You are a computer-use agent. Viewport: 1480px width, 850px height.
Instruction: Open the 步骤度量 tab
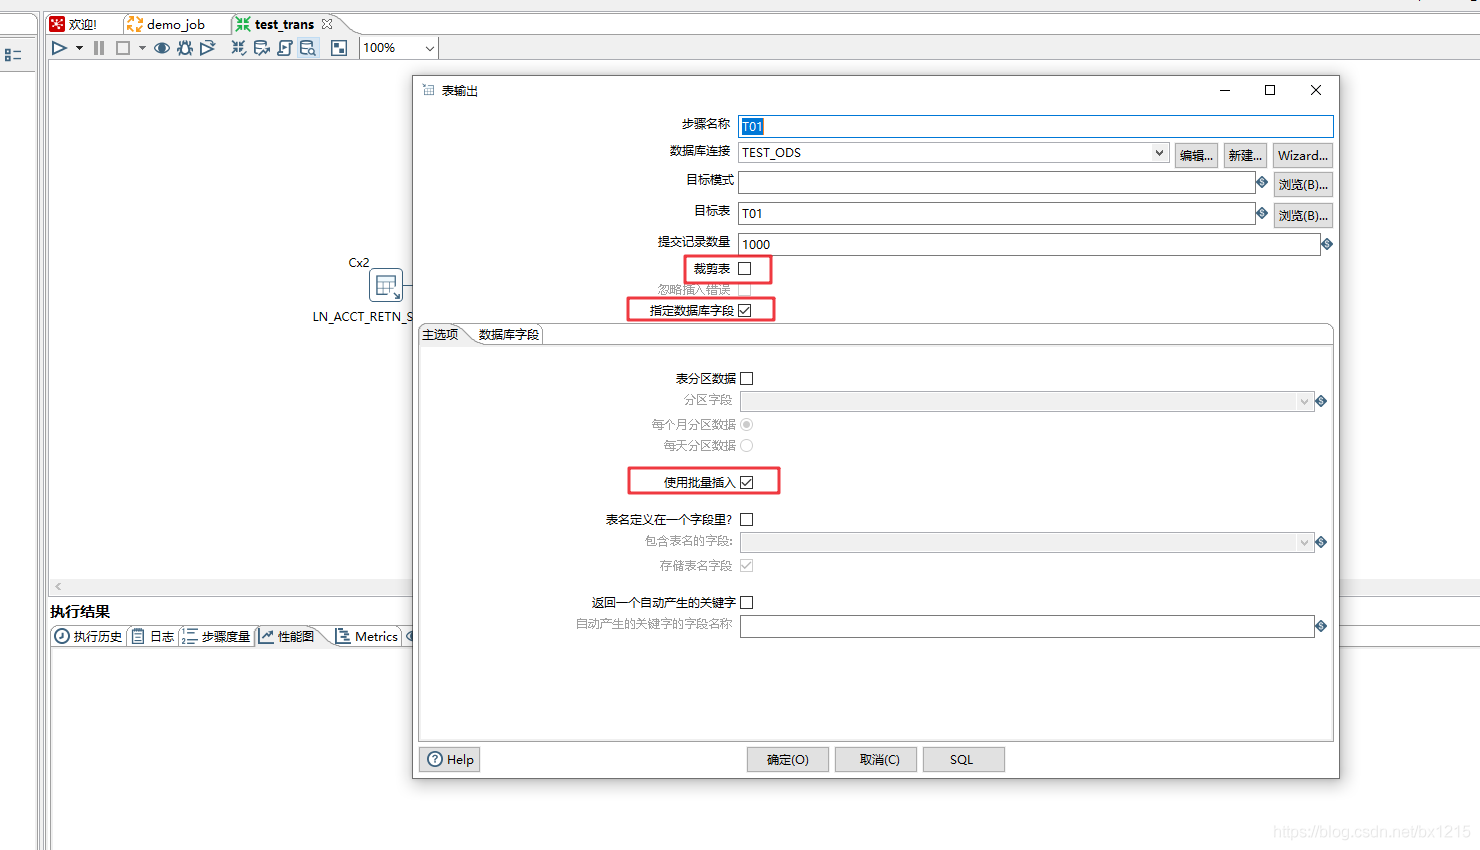(x=216, y=636)
